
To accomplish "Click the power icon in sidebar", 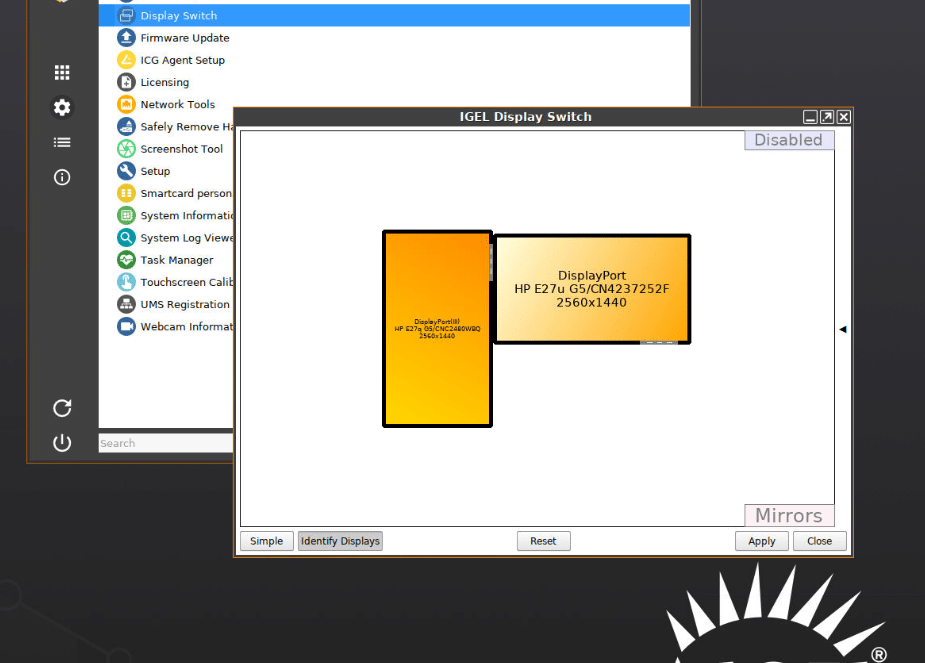I will tap(62, 443).
